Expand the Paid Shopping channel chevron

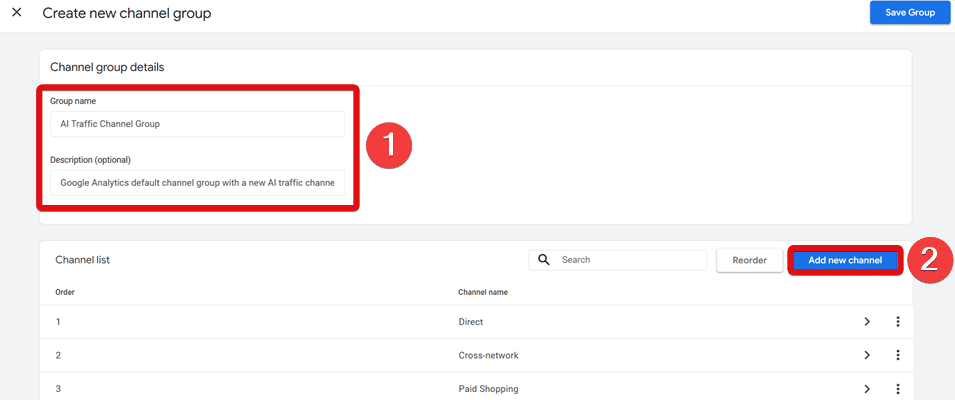pyautogui.click(x=867, y=389)
